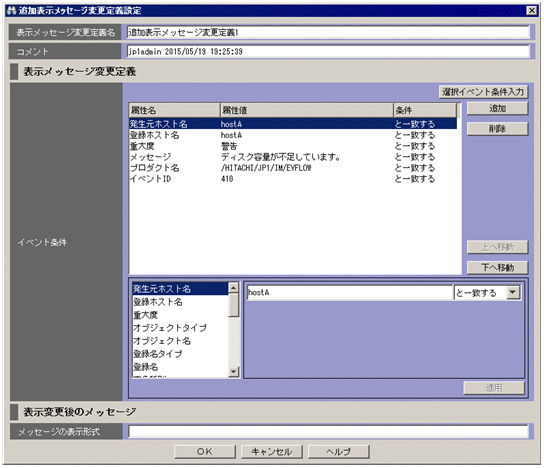Image resolution: width=544 pixels, height=468 pixels.
Task: Select オブジェクト名 in the attribute list
Action: (x=180, y=341)
